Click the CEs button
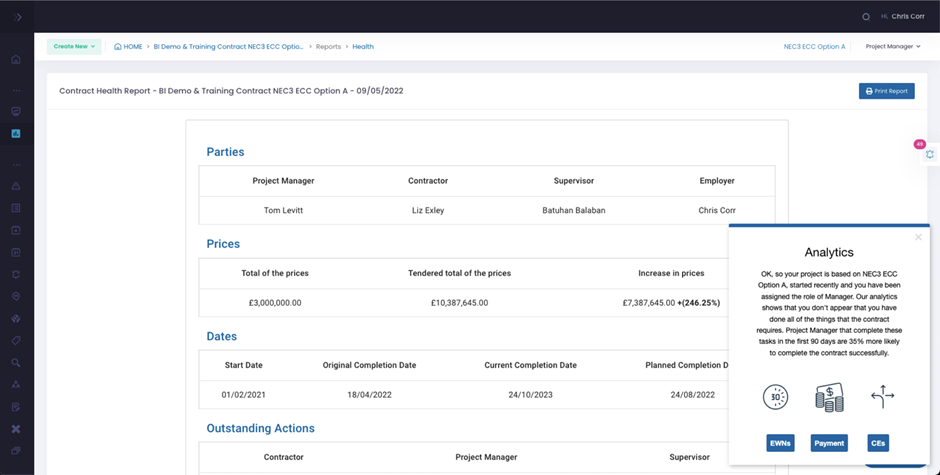Image resolution: width=940 pixels, height=475 pixels. click(878, 443)
